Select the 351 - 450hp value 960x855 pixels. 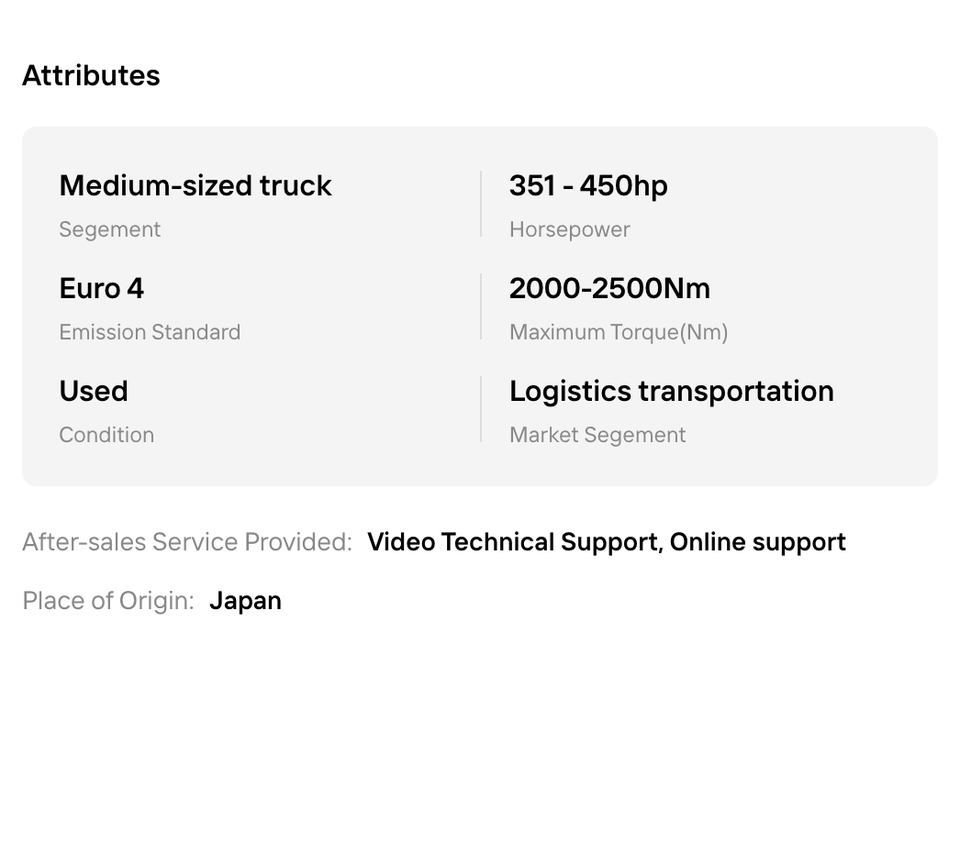588,186
